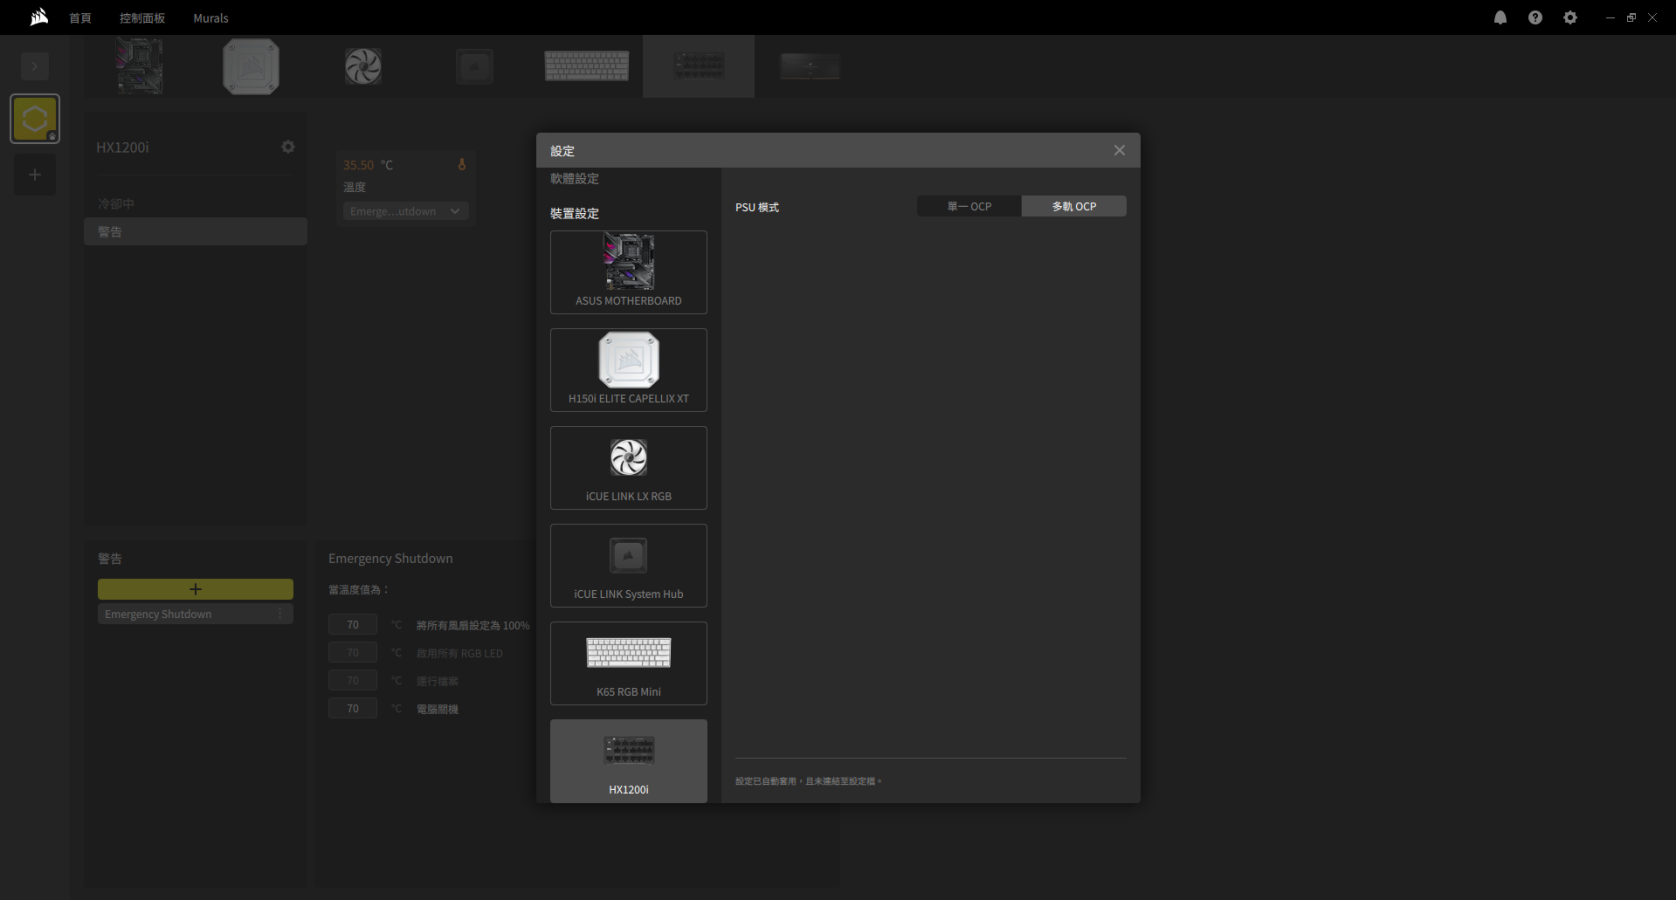The image size is (1676, 900).
Task: Open HX1200i device gear settings
Action: pyautogui.click(x=288, y=147)
